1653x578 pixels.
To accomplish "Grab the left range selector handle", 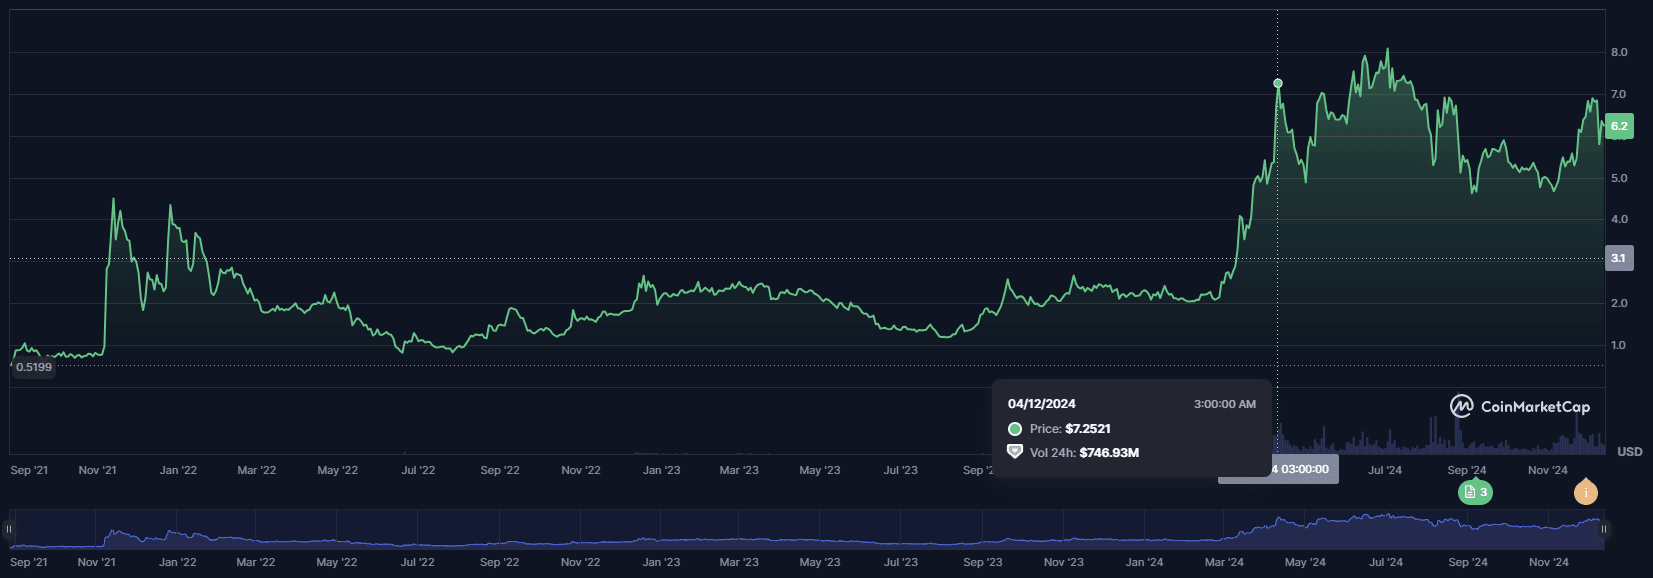I will click(9, 529).
